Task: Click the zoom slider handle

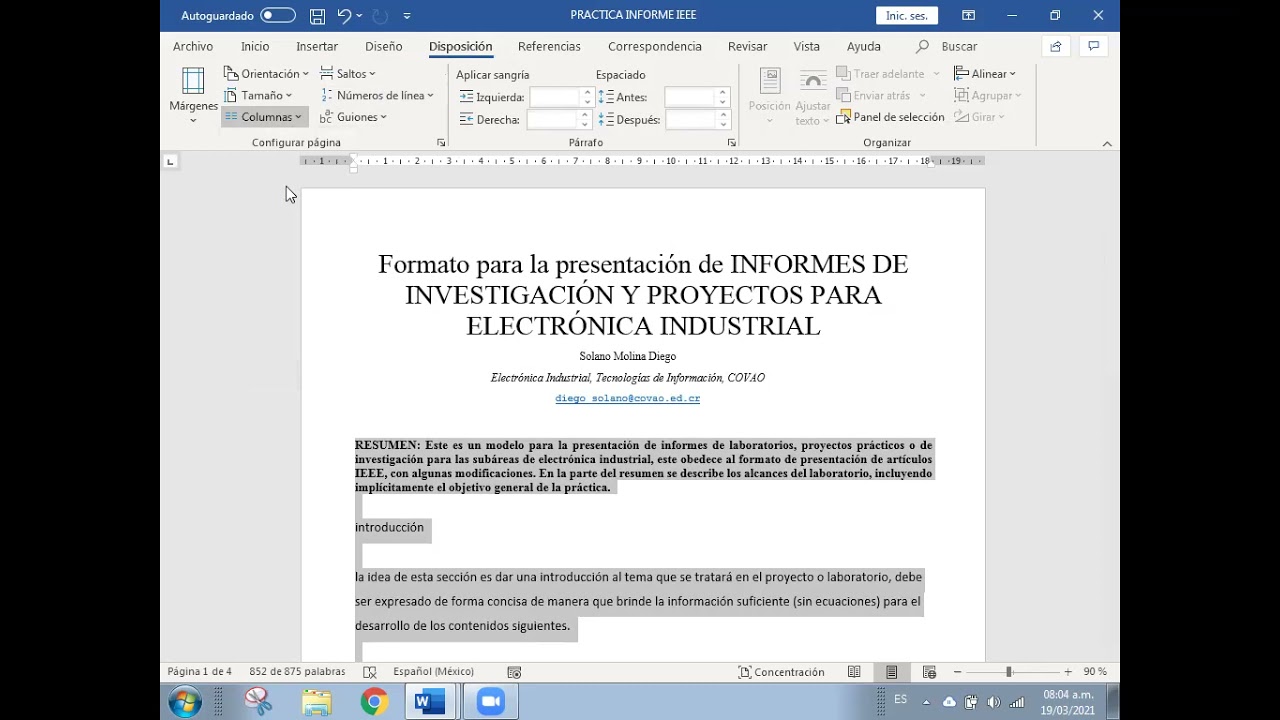Action: [1009, 672]
